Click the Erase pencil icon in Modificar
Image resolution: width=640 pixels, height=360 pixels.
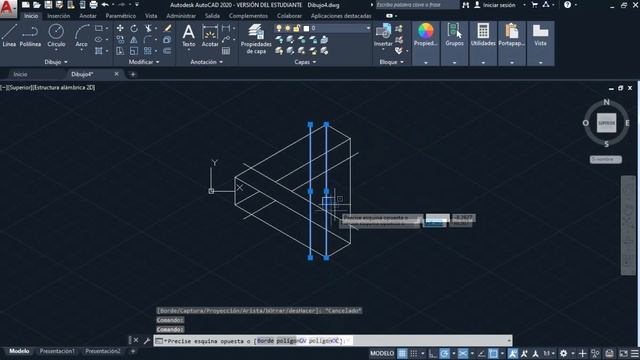pyautogui.click(x=167, y=28)
